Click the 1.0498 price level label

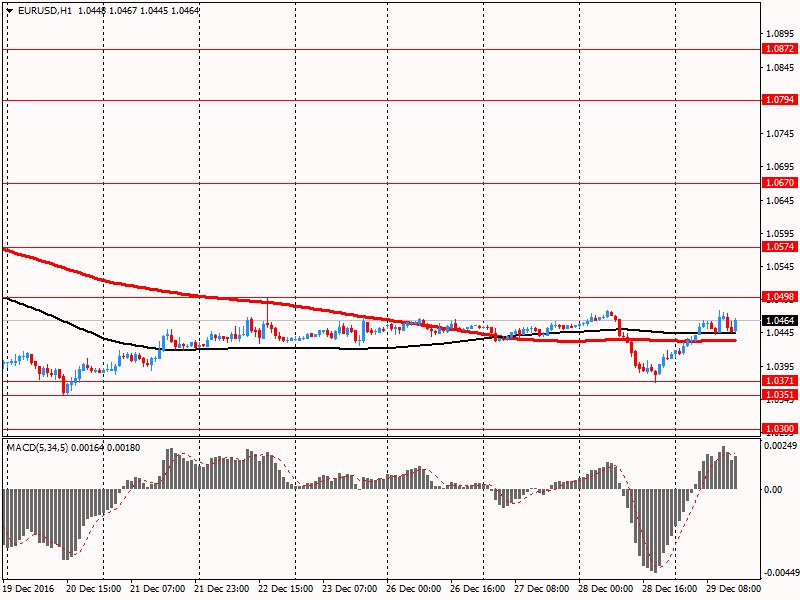[x=780, y=297]
